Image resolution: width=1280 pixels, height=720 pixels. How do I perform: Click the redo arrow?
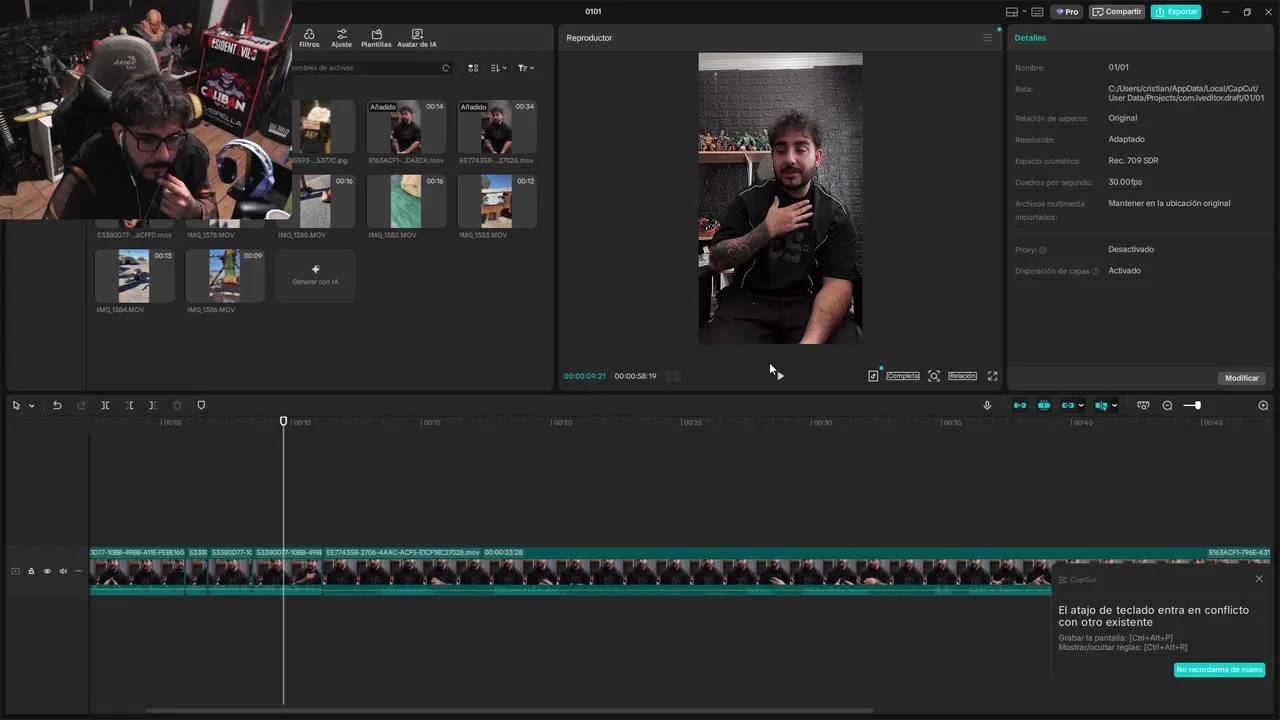click(81, 405)
